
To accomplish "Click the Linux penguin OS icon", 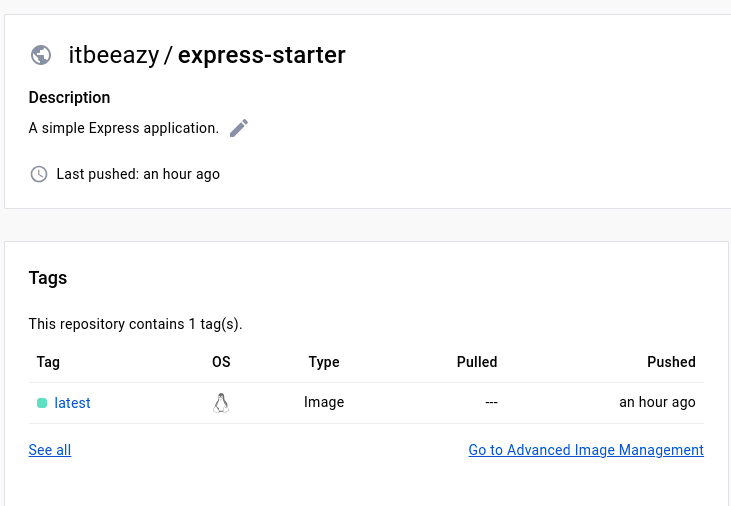I will [221, 403].
